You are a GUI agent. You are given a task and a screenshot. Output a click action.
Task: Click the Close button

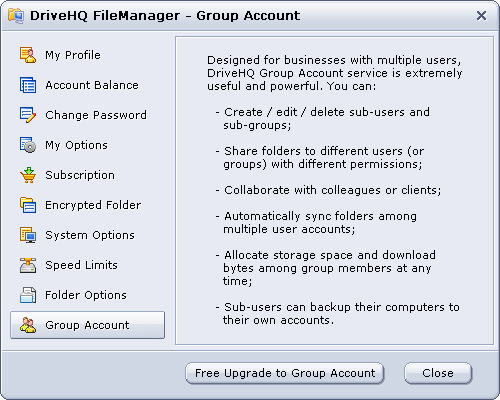click(x=438, y=373)
